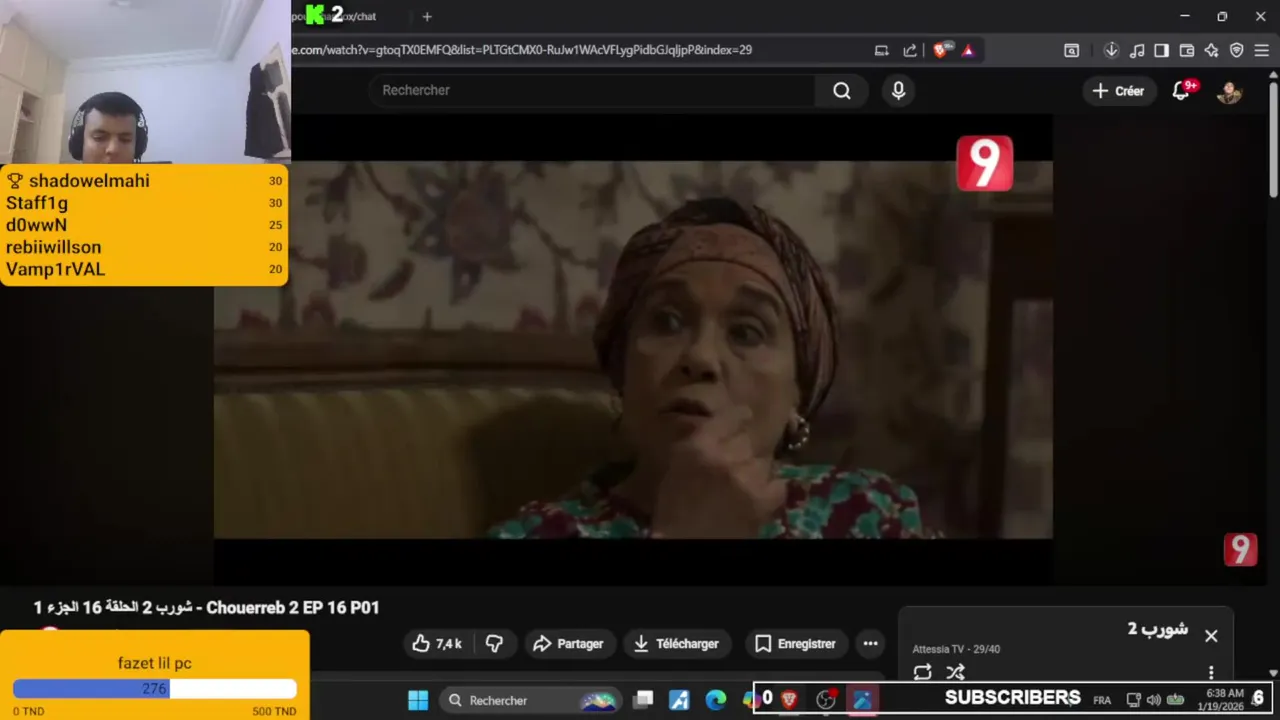The width and height of the screenshot is (1280, 720).
Task: Click the share page icon in address bar
Action: tap(910, 50)
